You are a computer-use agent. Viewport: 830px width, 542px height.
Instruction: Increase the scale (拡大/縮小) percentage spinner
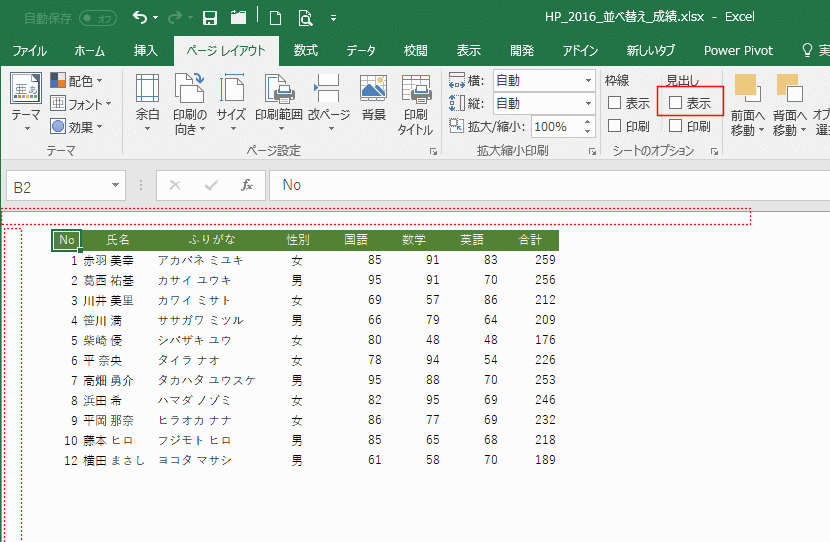588,122
